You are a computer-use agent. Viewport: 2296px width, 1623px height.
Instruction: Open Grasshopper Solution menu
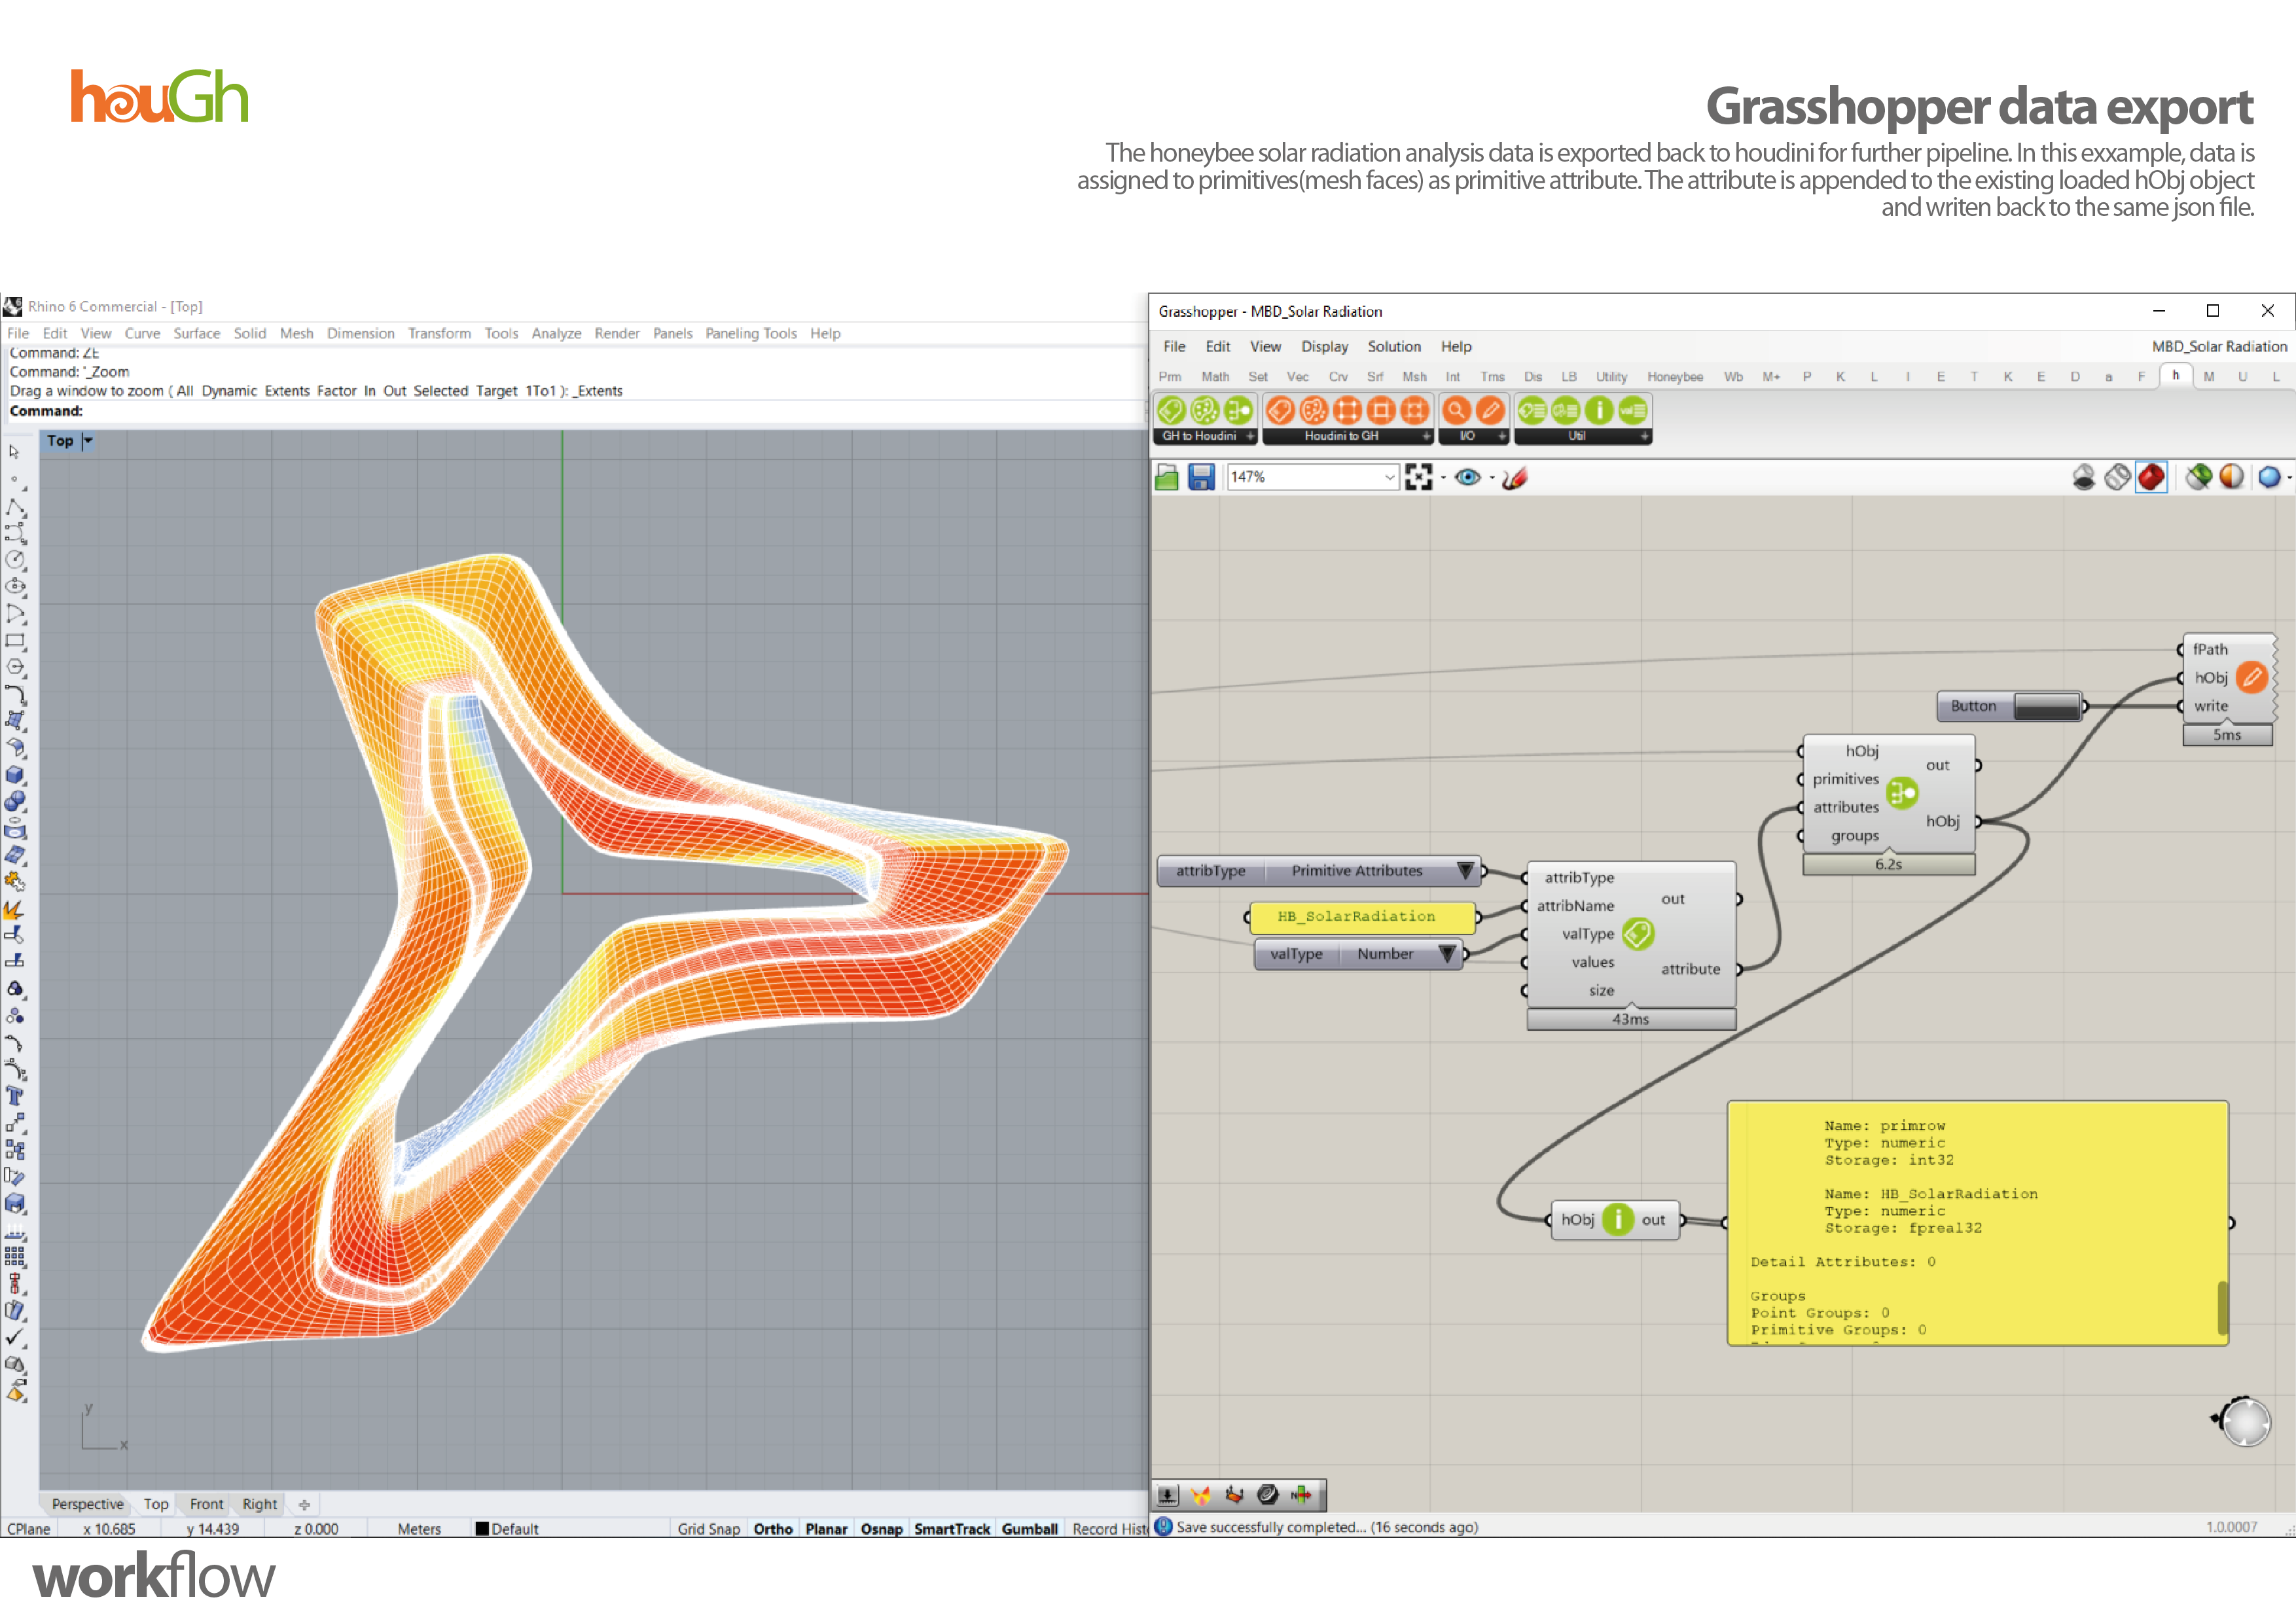[1394, 346]
